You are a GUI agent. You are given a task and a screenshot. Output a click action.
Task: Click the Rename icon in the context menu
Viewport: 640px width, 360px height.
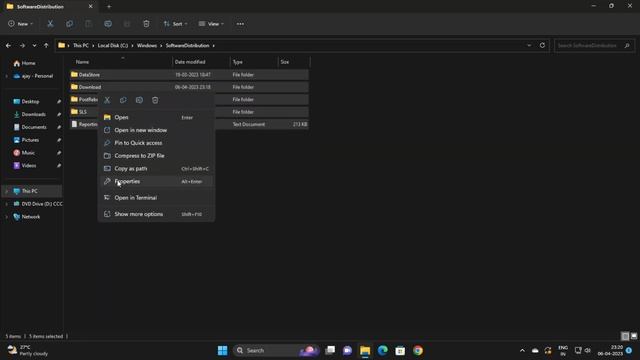click(x=139, y=100)
